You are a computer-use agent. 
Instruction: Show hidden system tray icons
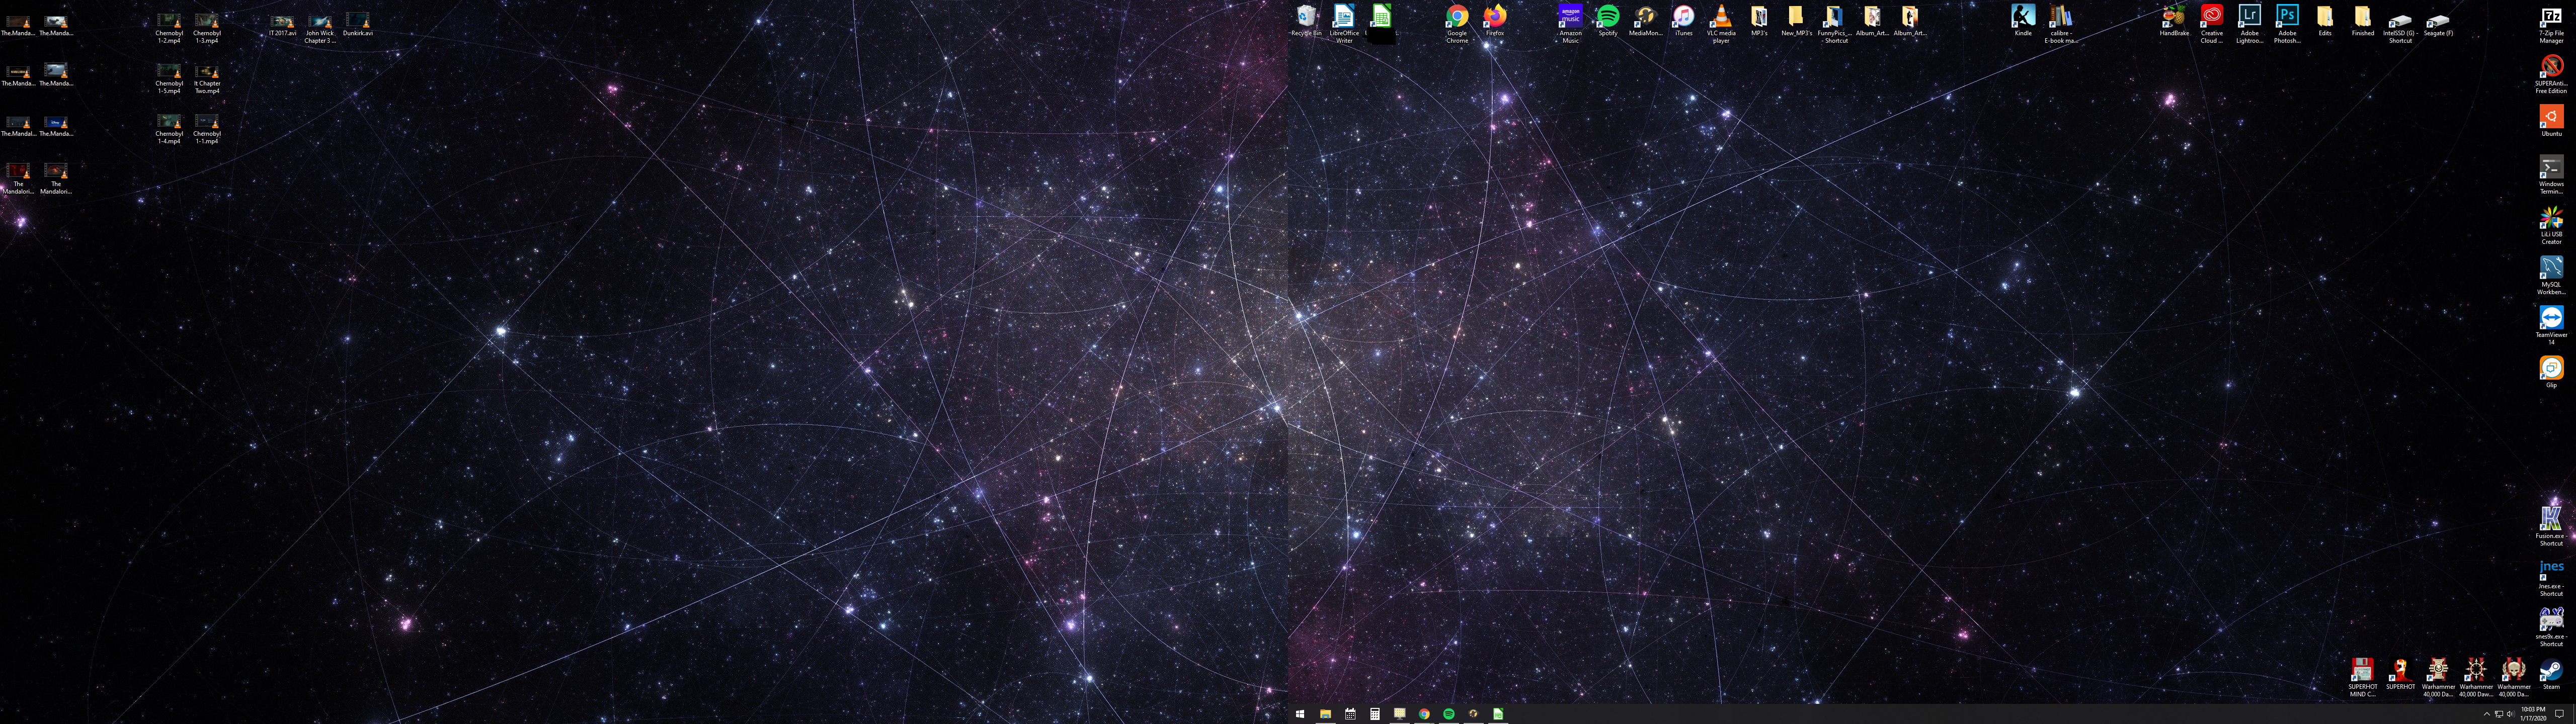pyautogui.click(x=2486, y=714)
